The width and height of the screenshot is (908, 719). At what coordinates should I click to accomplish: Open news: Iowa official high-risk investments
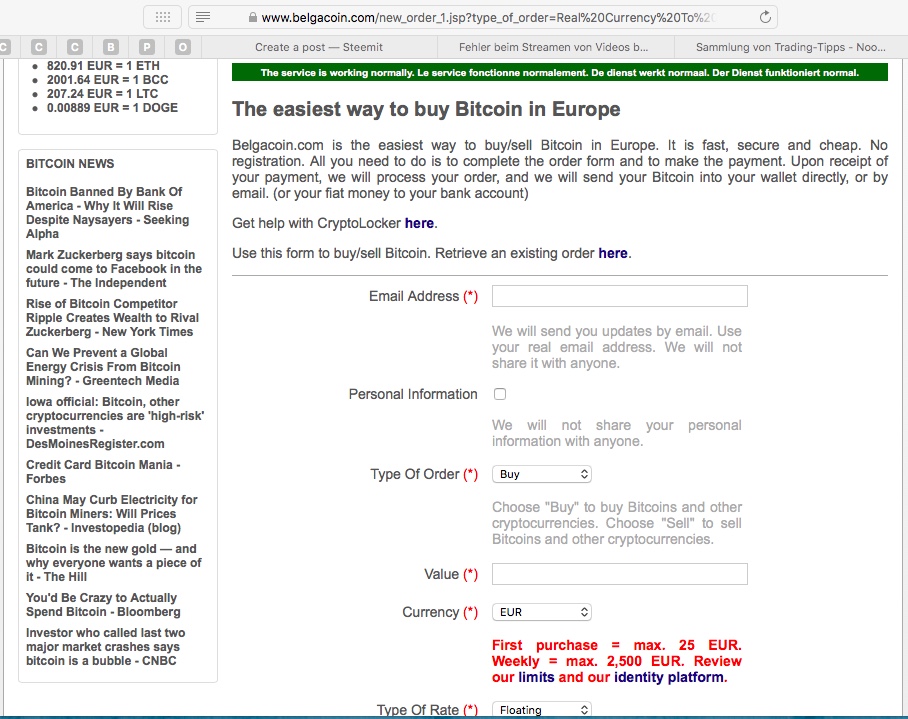click(x=115, y=423)
